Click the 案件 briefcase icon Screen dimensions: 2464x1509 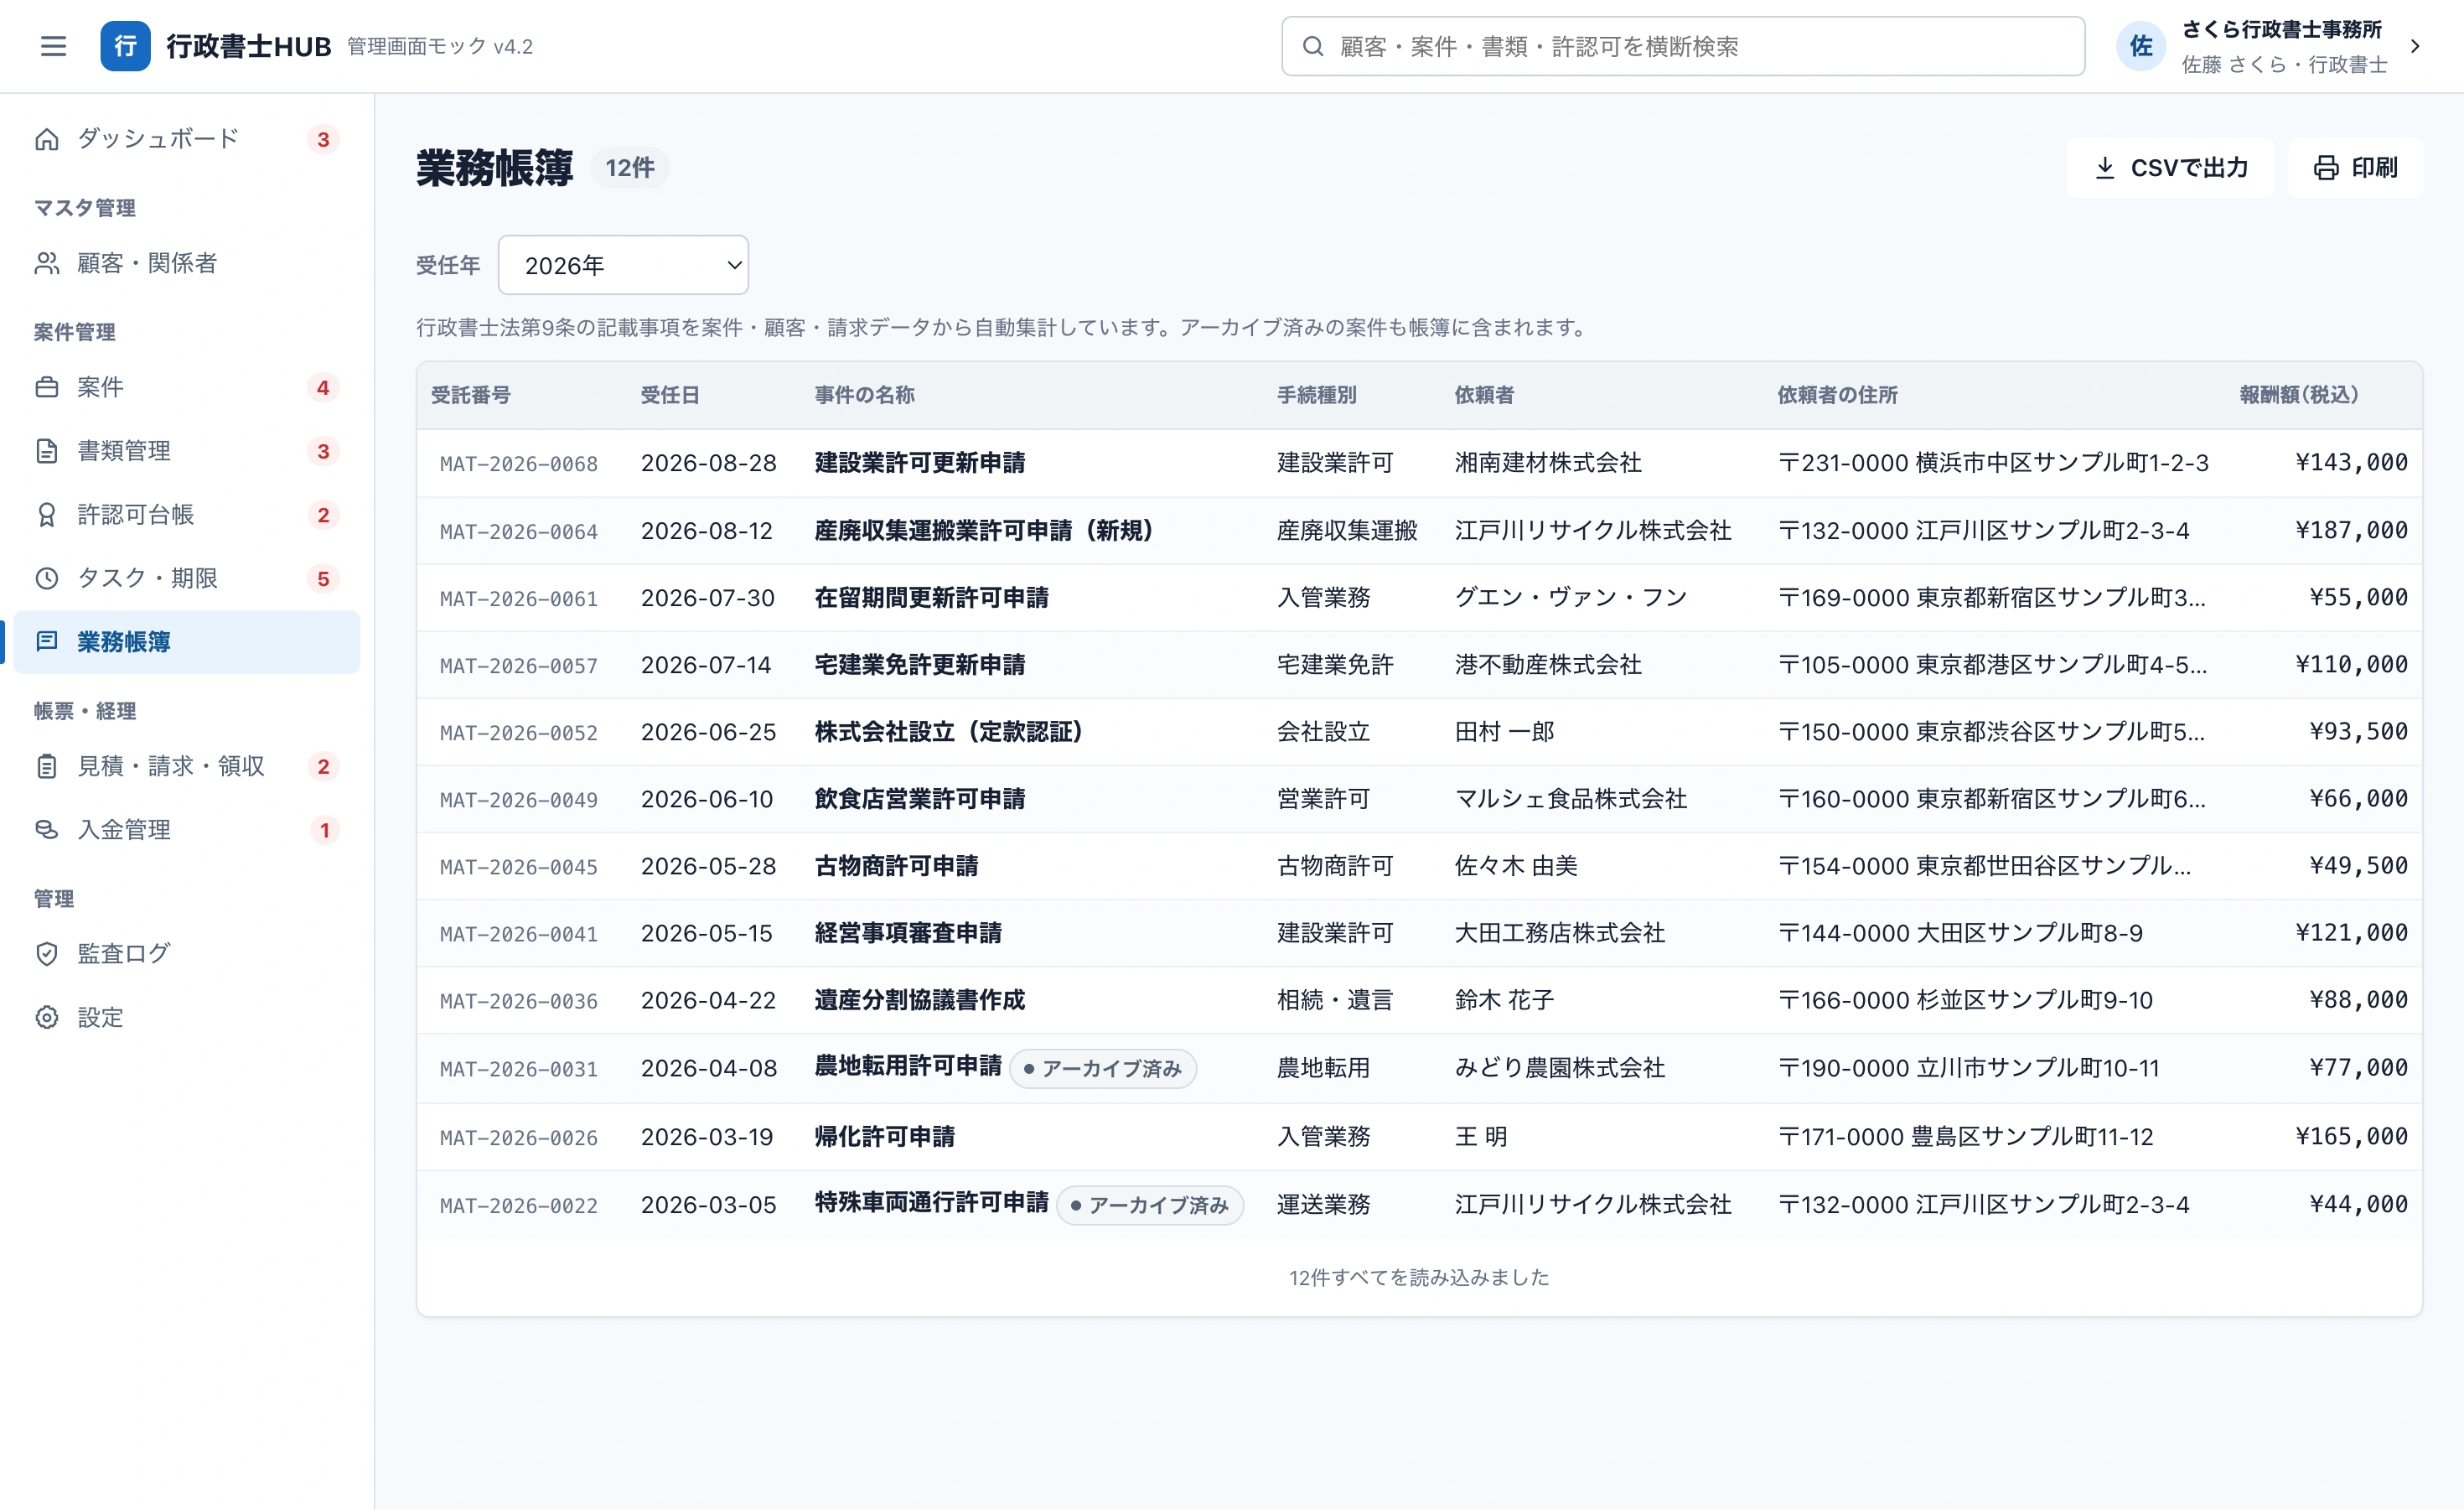click(47, 387)
